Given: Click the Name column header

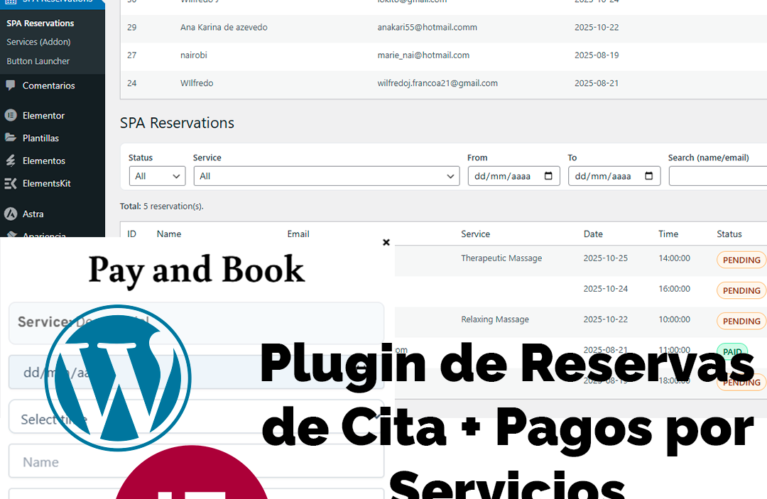Looking at the screenshot, I should (x=169, y=234).
